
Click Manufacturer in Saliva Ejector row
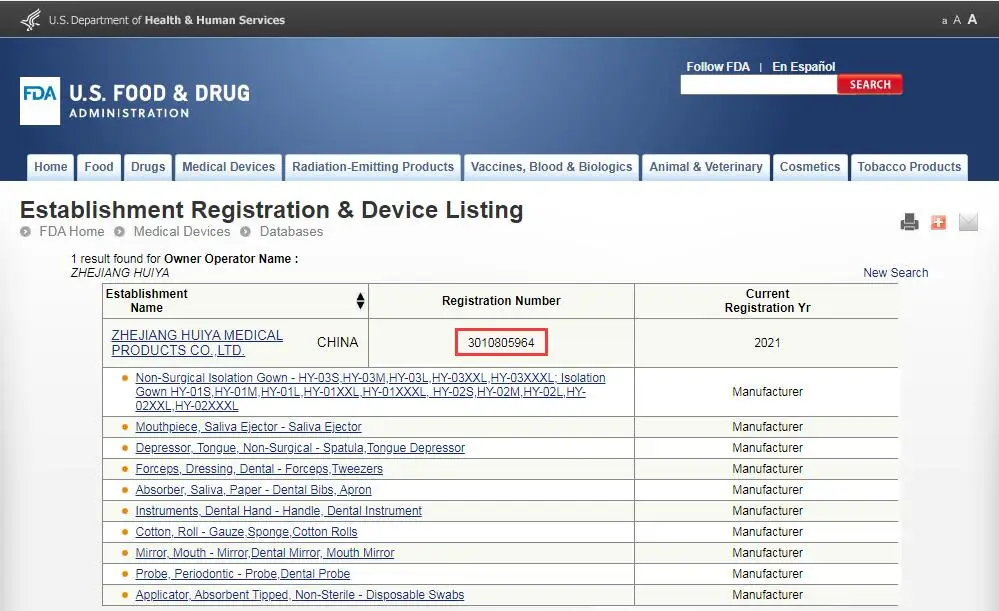[767, 427]
